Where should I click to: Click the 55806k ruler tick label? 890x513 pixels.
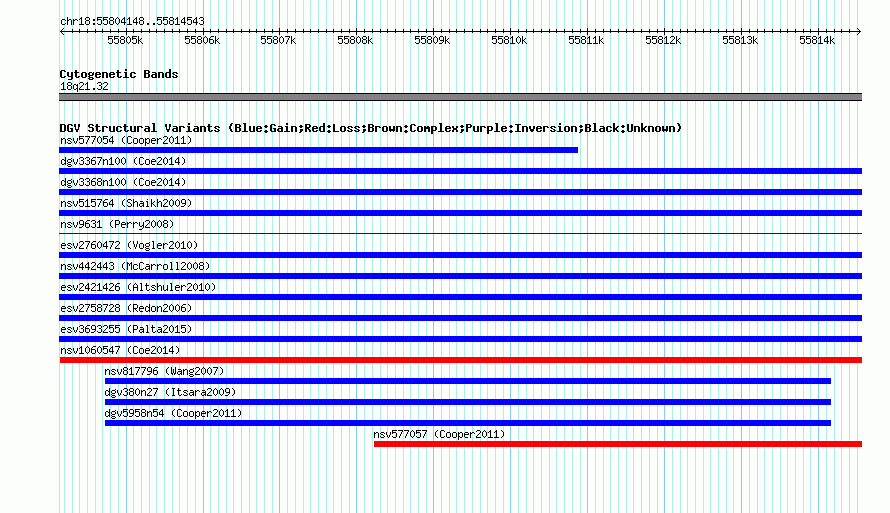click(202, 40)
